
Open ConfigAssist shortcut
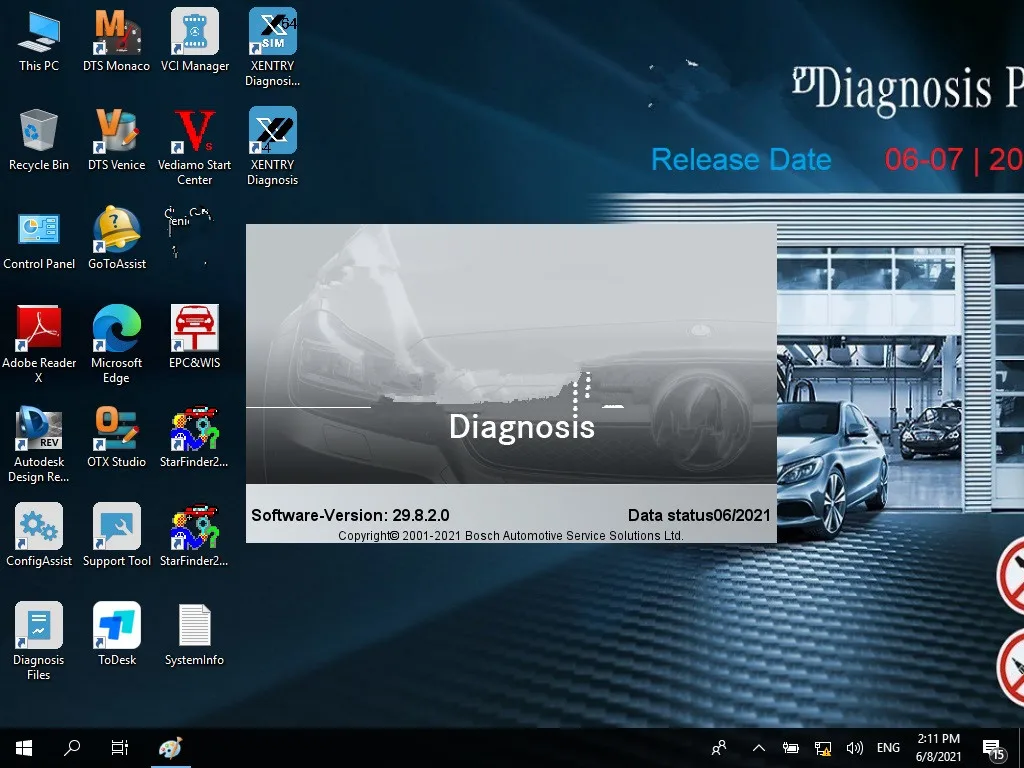(x=39, y=536)
